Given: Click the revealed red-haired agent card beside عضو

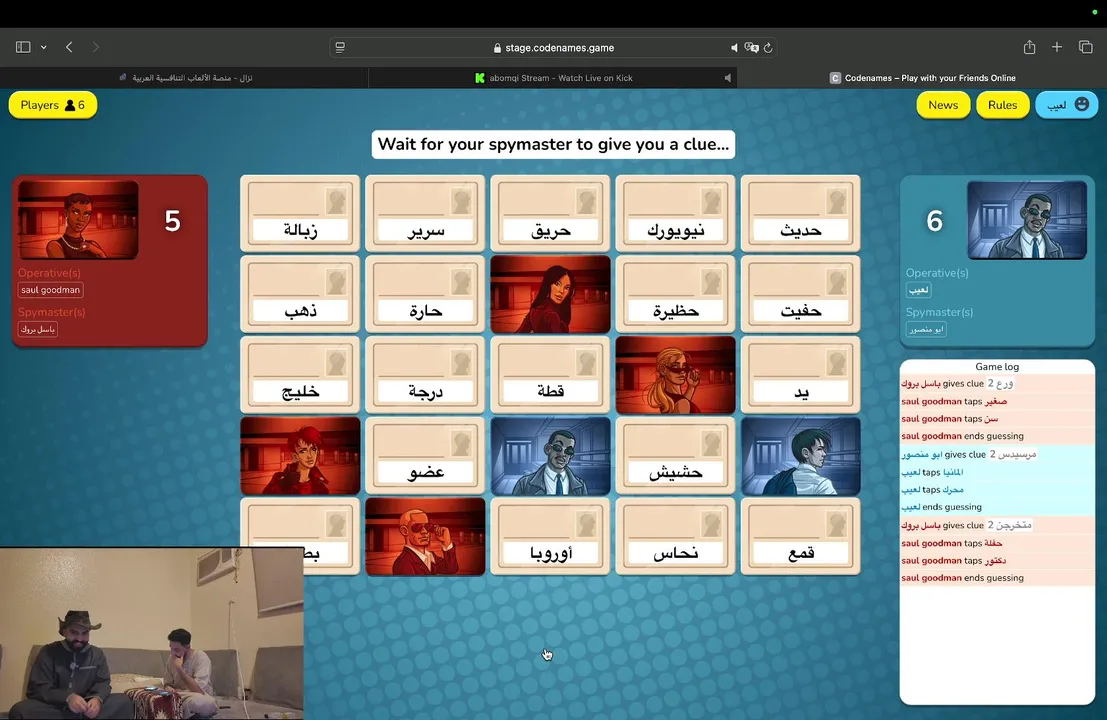Looking at the screenshot, I should pos(300,455).
